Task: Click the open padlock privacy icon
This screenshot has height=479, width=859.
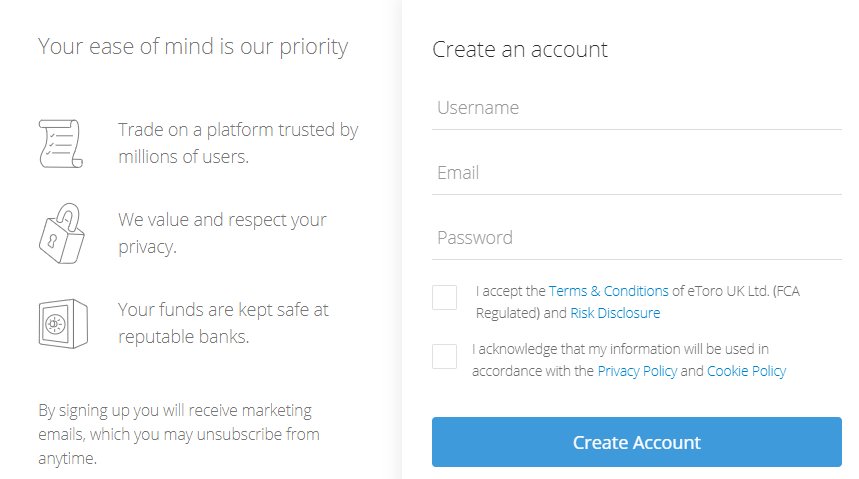Action: click(x=62, y=233)
